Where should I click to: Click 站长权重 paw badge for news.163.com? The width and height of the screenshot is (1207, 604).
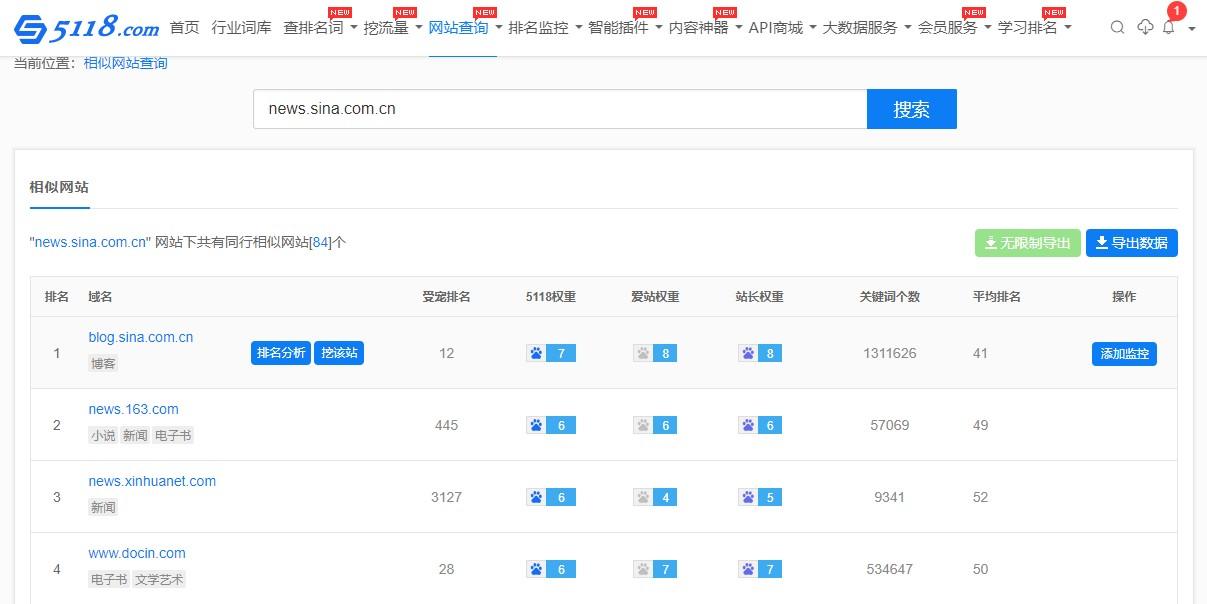tap(760, 425)
